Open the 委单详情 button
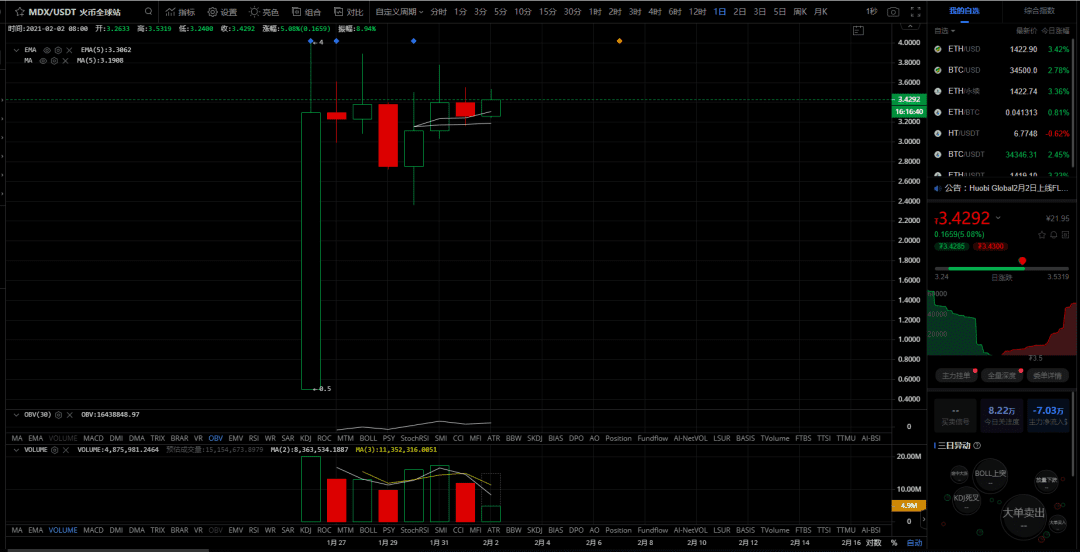The image size is (1080, 552). click(1048, 376)
